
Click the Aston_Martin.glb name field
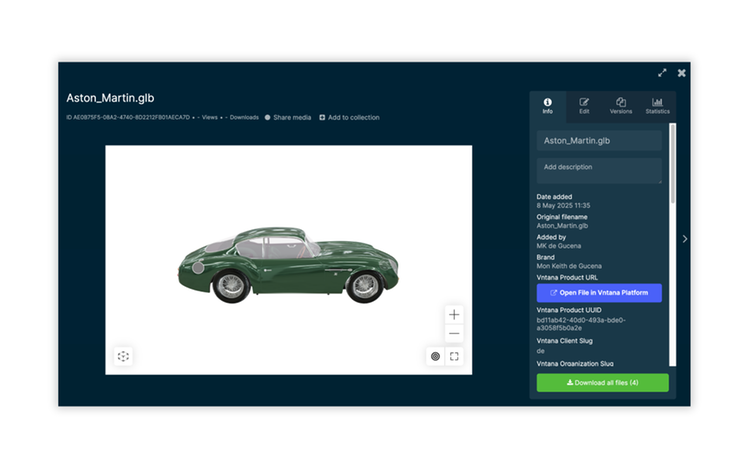point(599,141)
